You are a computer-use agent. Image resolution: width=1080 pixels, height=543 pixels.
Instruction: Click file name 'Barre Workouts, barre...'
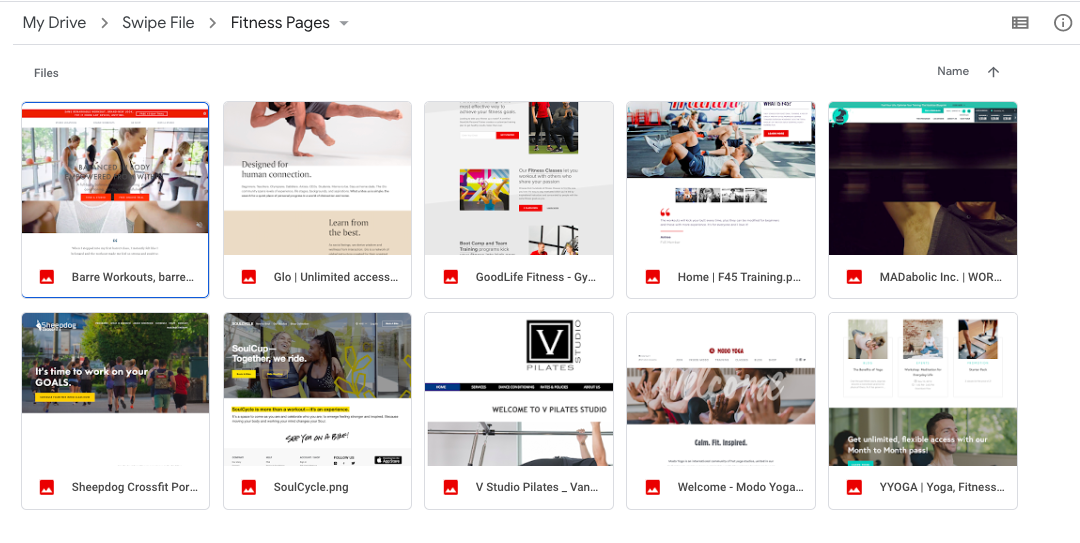pyautogui.click(x=133, y=277)
